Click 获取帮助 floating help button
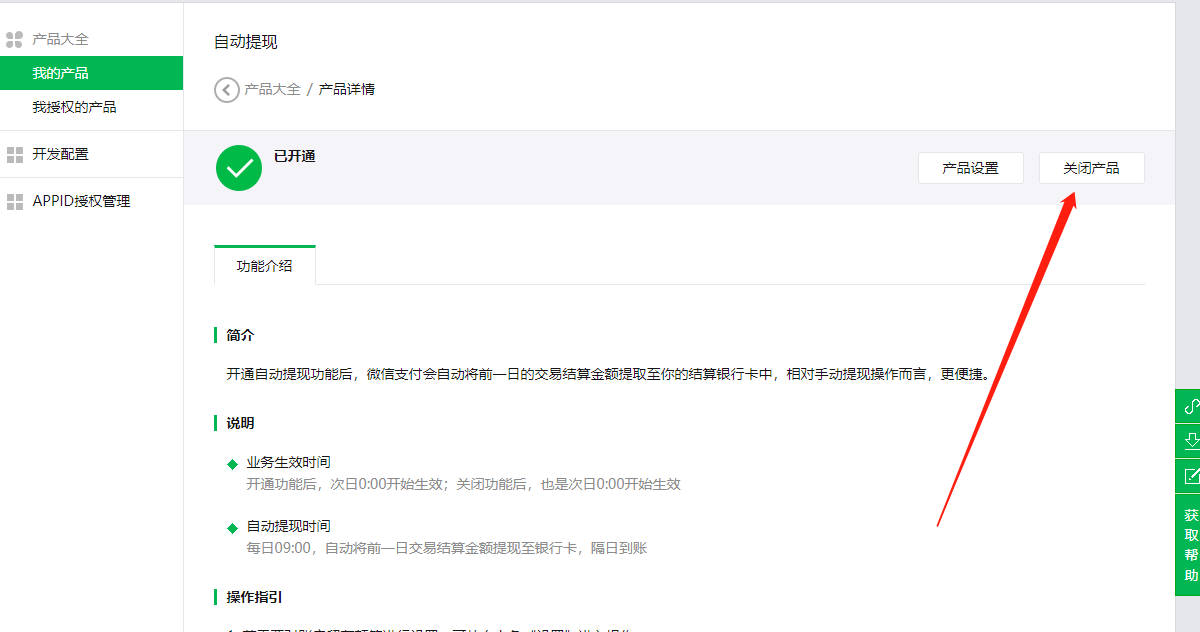The height and width of the screenshot is (632, 1200). (1190, 545)
